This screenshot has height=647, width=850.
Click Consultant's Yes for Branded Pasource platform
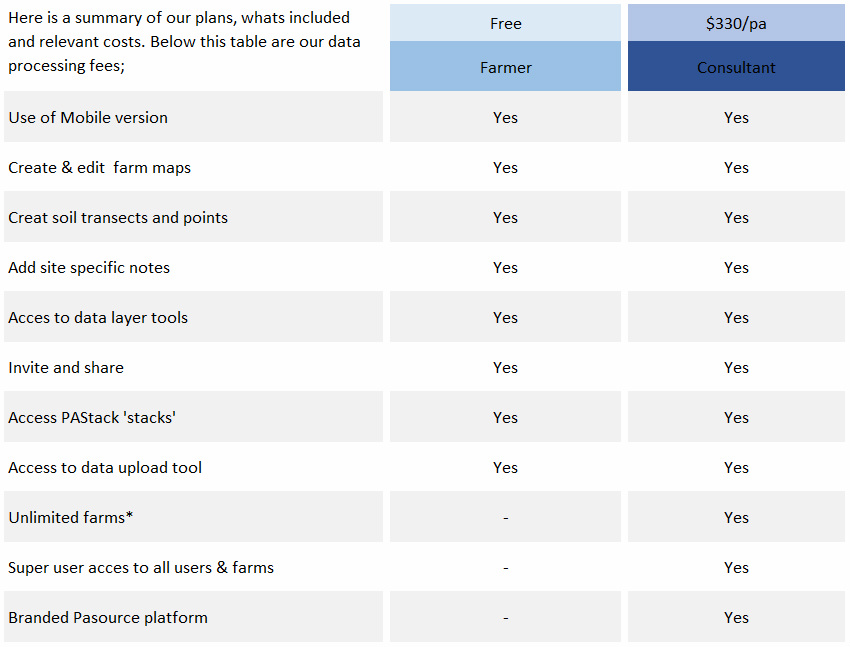pos(736,617)
